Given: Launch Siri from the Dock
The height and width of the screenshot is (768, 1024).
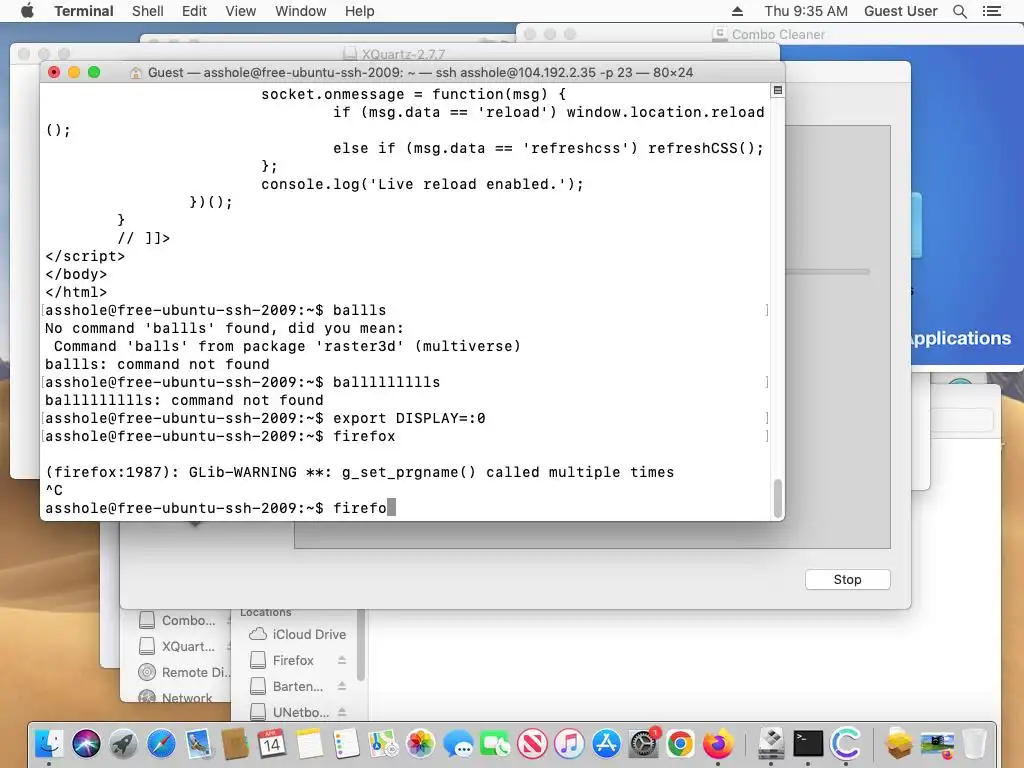Looking at the screenshot, I should click(x=86, y=743).
